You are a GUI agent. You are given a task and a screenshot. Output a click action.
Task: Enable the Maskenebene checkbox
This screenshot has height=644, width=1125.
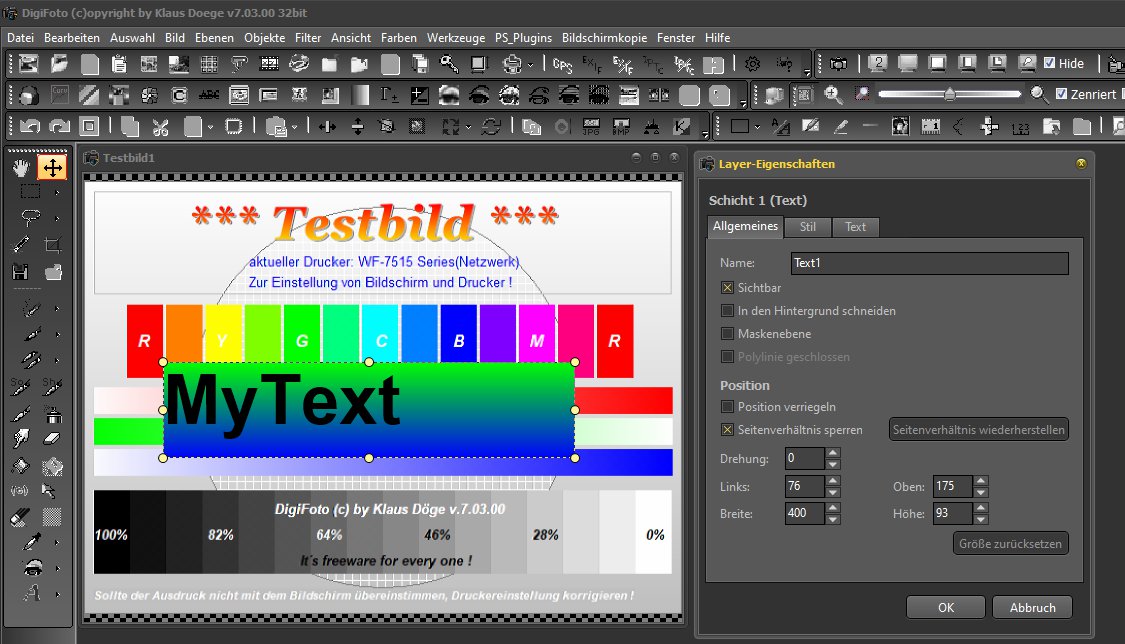727,333
